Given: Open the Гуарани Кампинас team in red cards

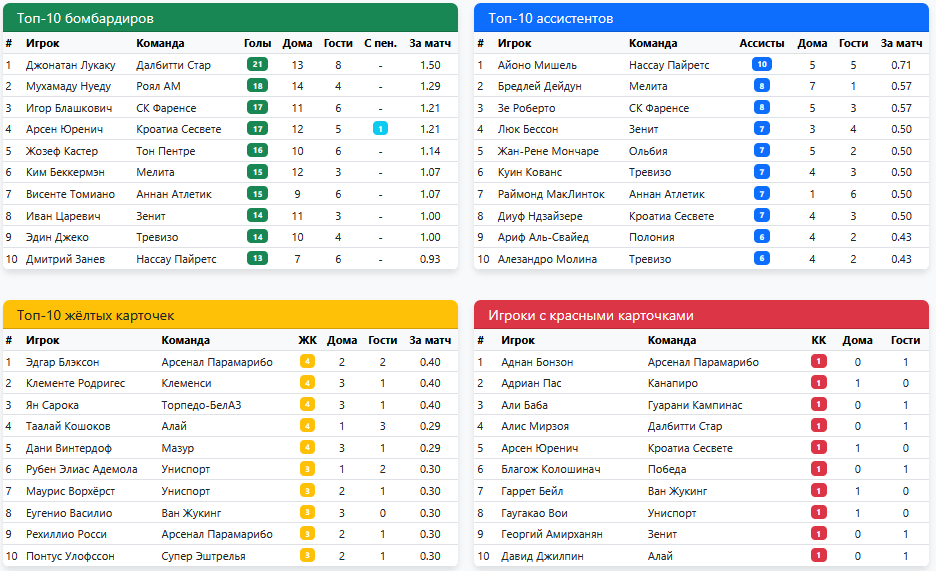Looking at the screenshot, I should tap(694, 405).
